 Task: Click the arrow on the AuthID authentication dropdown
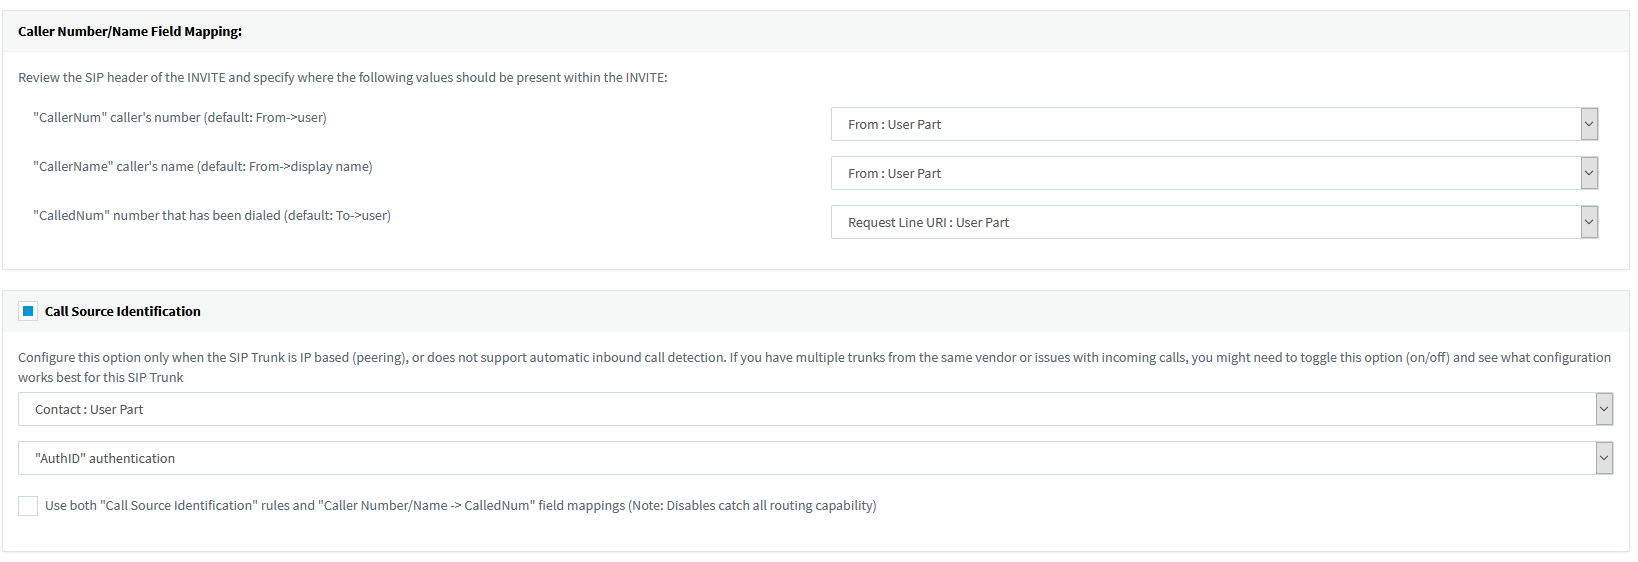pyautogui.click(x=1604, y=458)
